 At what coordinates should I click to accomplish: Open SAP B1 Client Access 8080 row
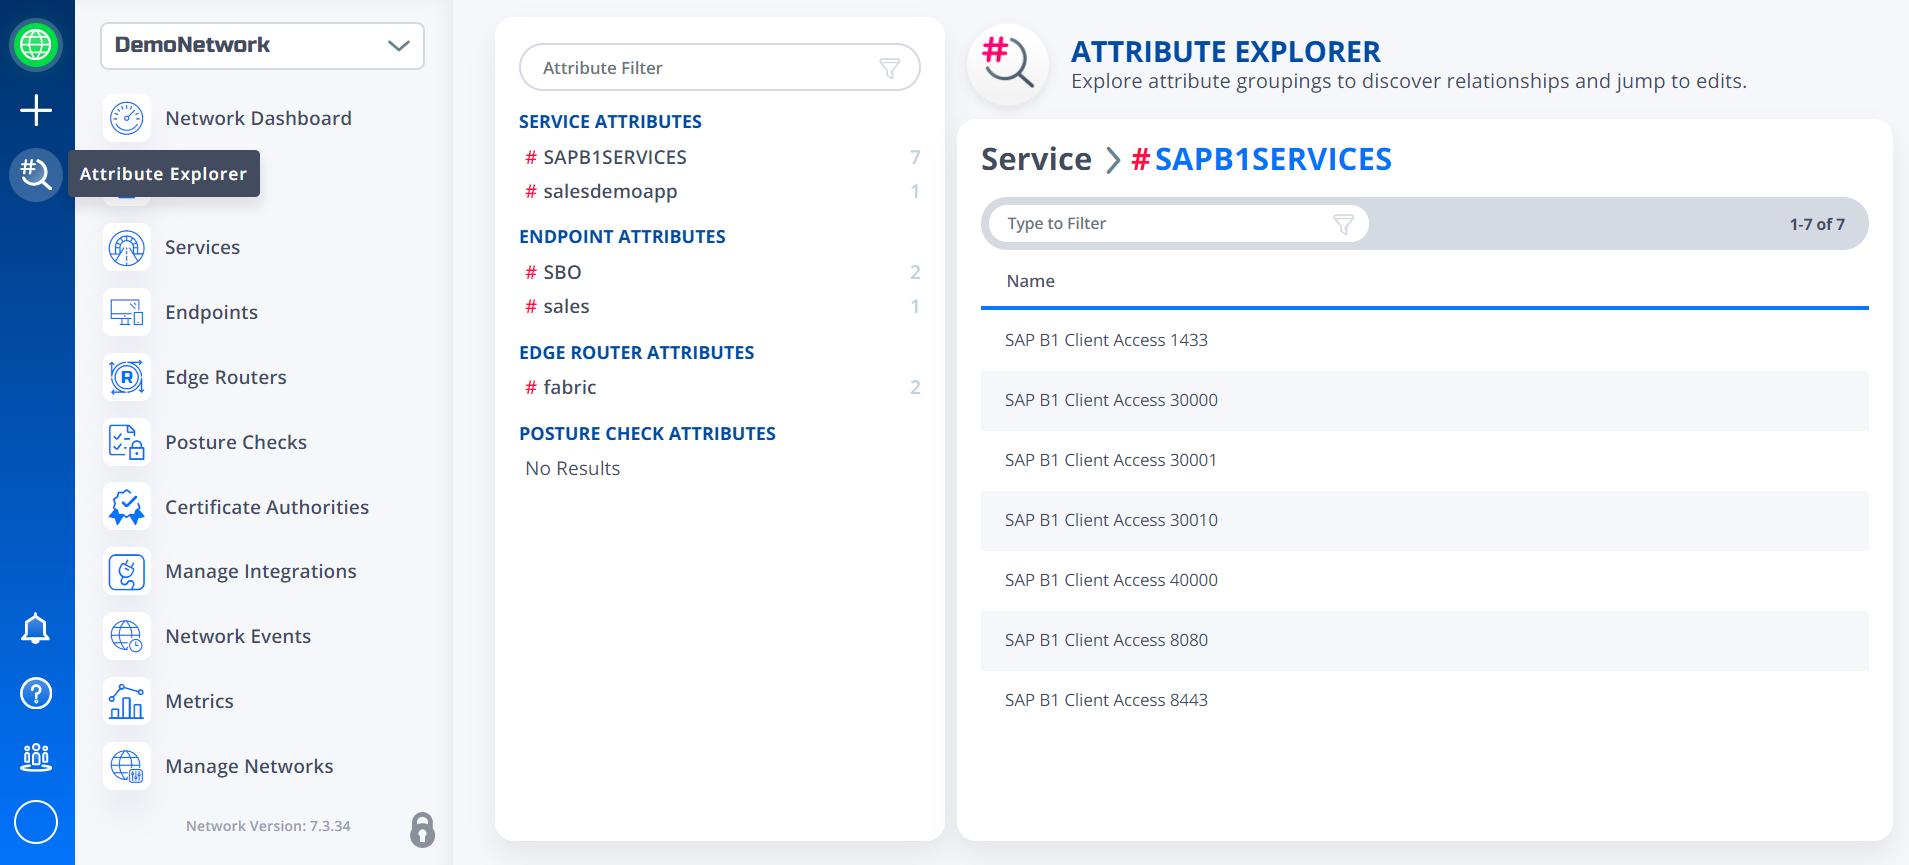(x=1424, y=640)
